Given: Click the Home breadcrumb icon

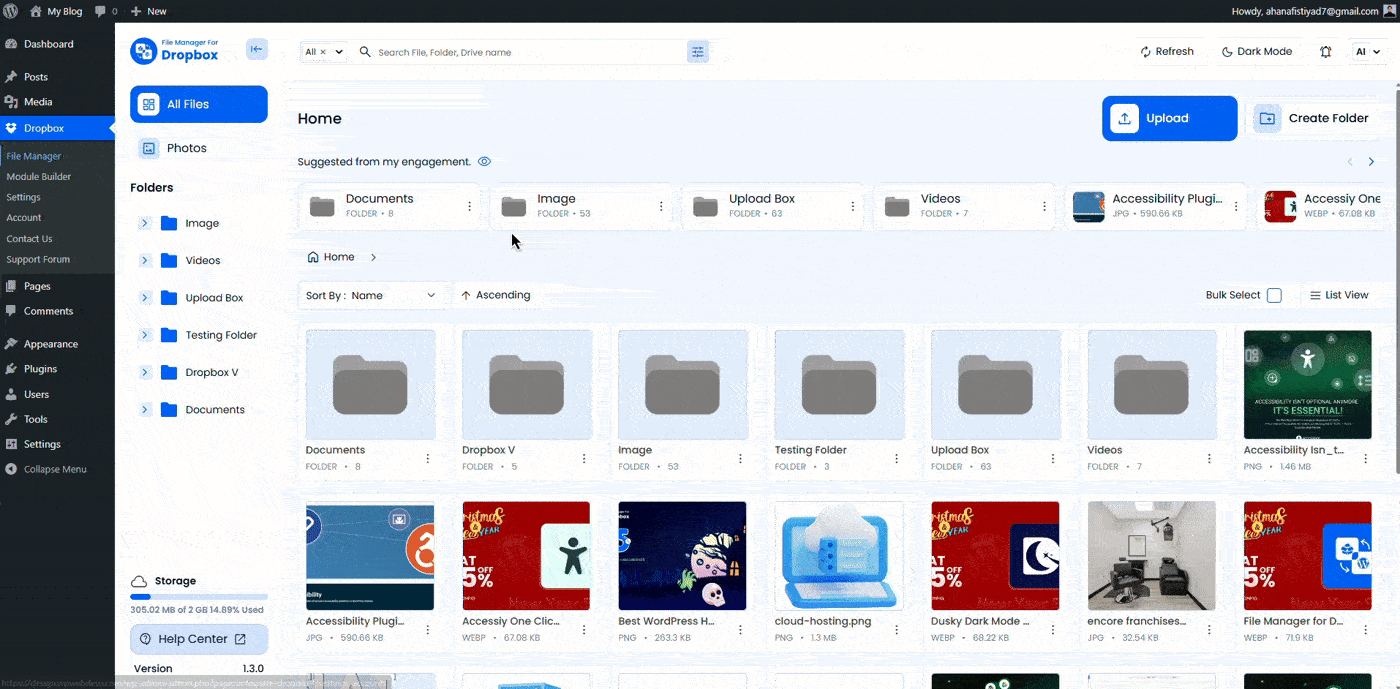Looking at the screenshot, I should pyautogui.click(x=313, y=257).
